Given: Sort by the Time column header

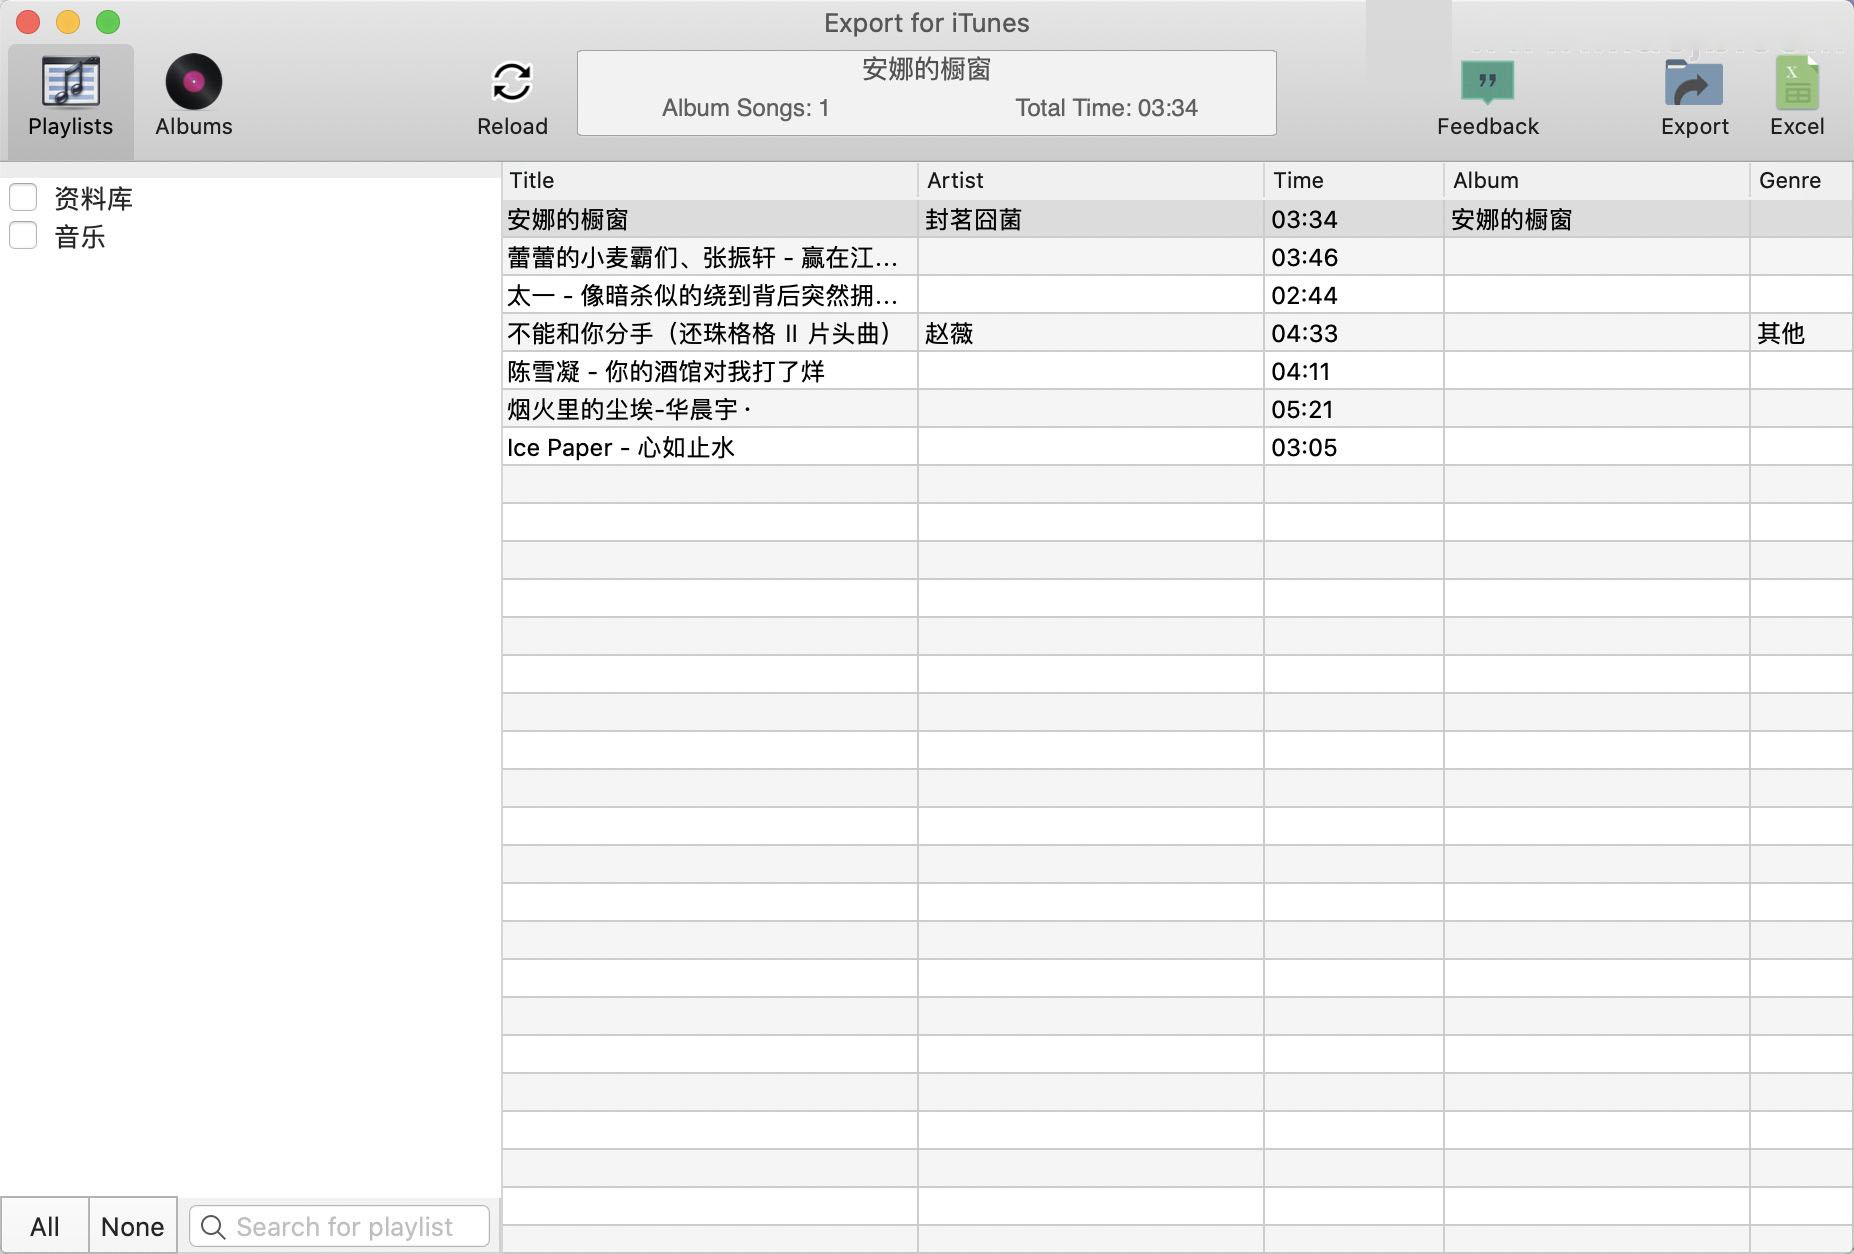Looking at the screenshot, I should pyautogui.click(x=1354, y=180).
